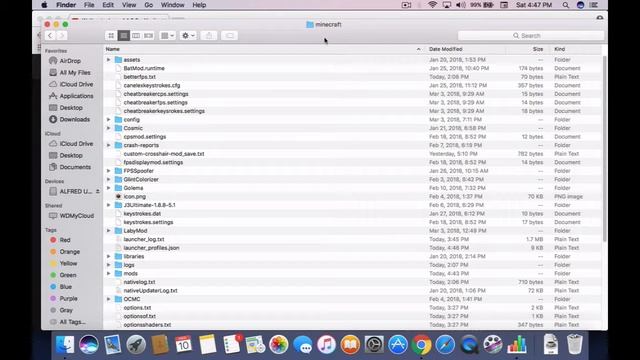Expand the LabyMod folder
The height and width of the screenshot is (360, 640).
coord(109,231)
